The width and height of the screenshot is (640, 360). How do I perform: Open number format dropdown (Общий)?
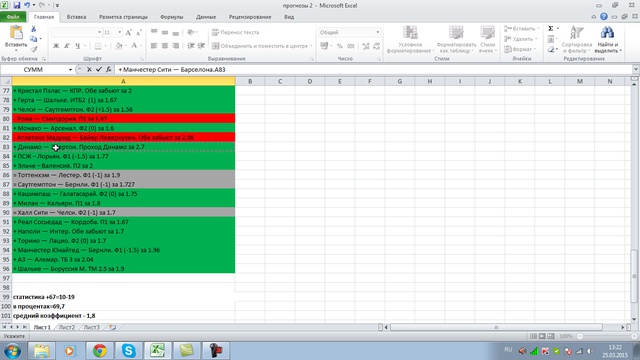point(378,32)
